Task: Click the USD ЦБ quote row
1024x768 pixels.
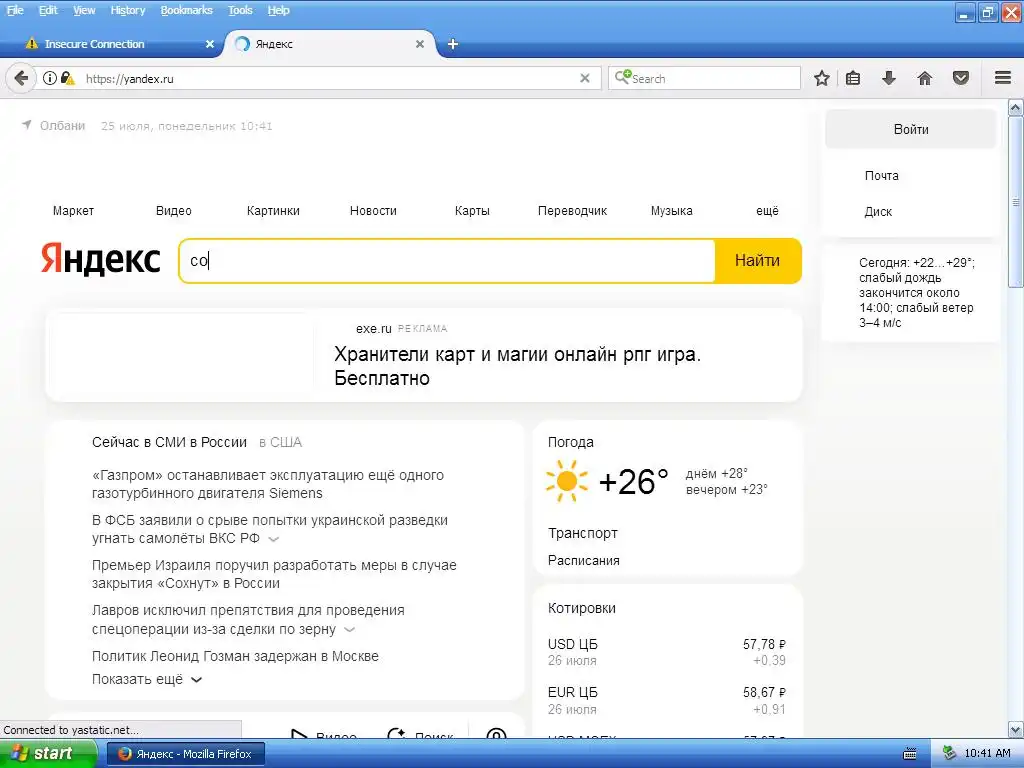Action: [x=667, y=652]
